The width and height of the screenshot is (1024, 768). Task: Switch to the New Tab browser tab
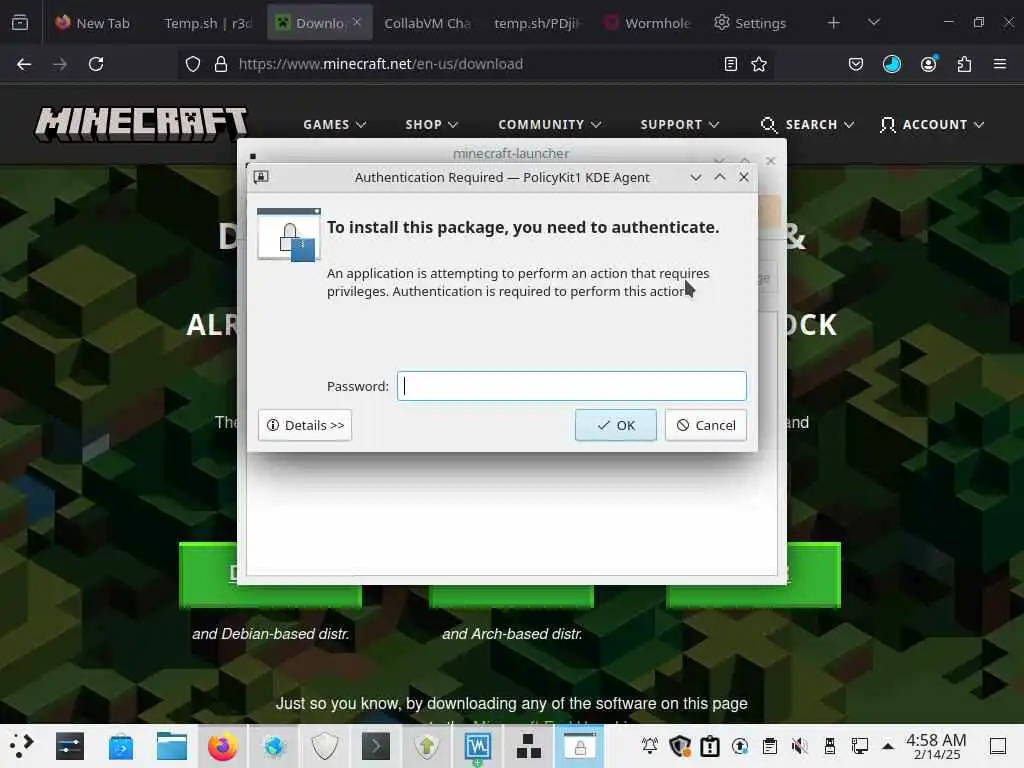92,23
